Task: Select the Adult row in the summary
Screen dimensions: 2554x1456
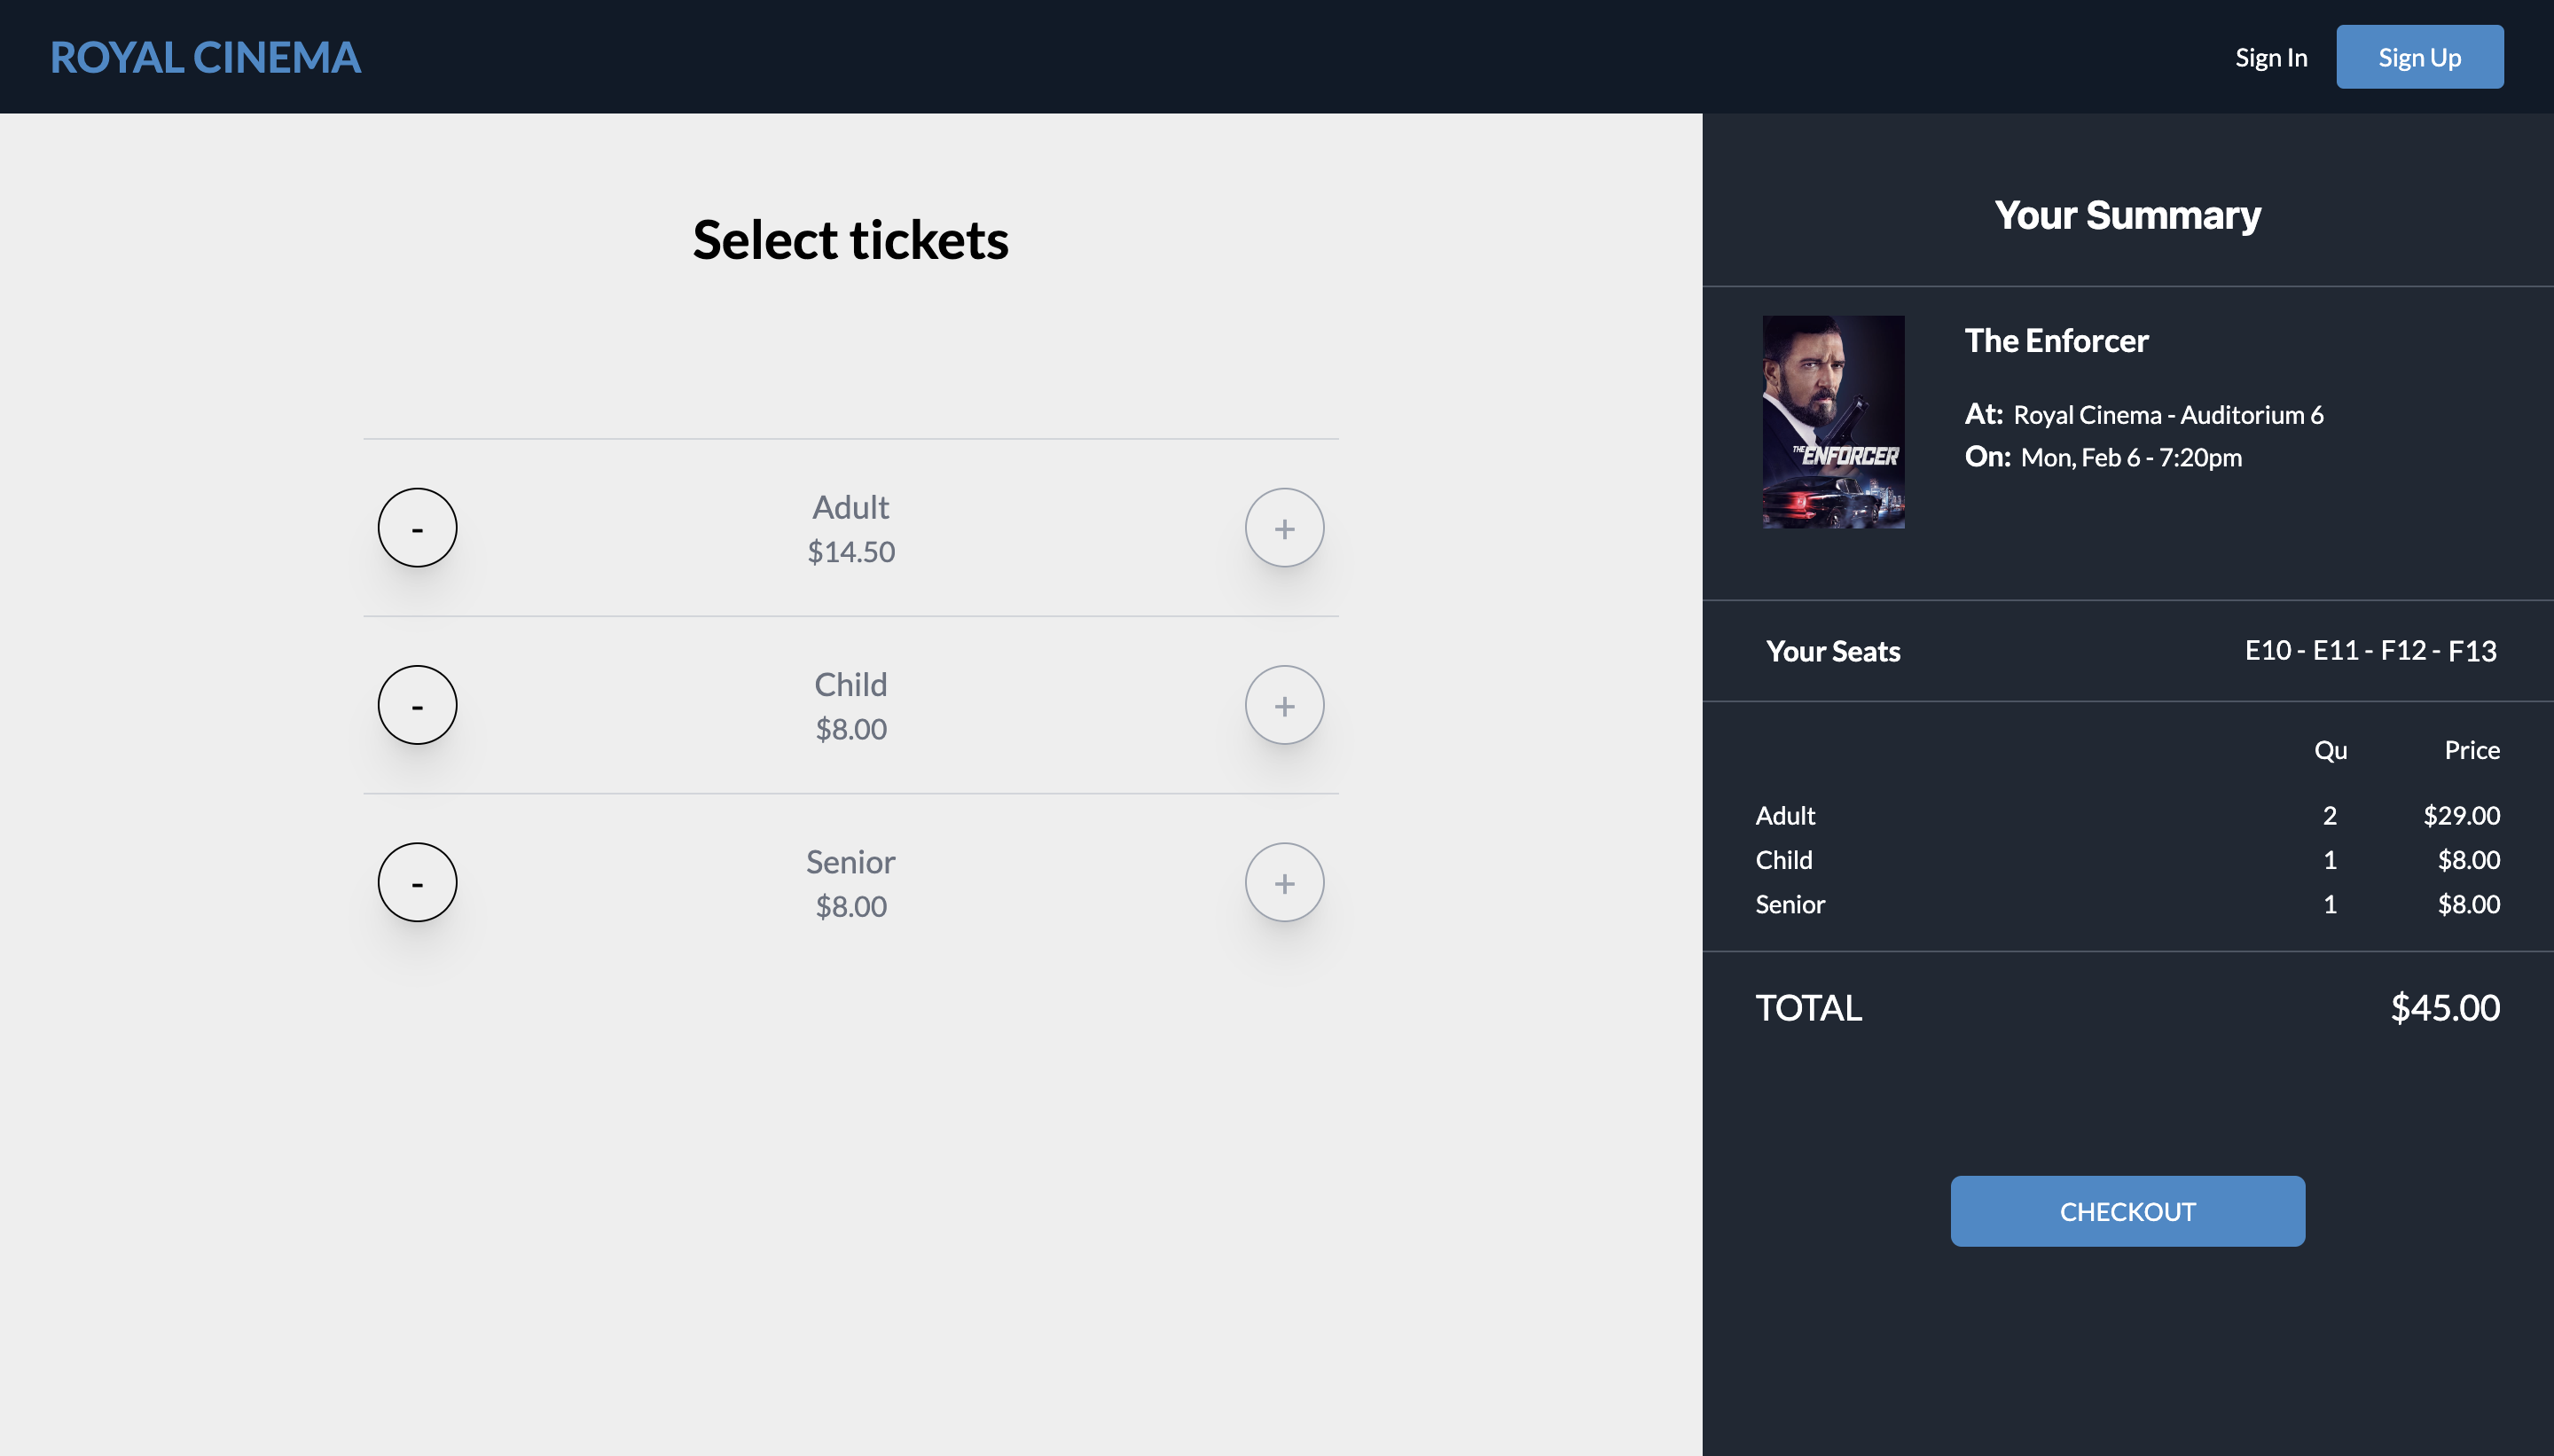Action: (1784, 815)
